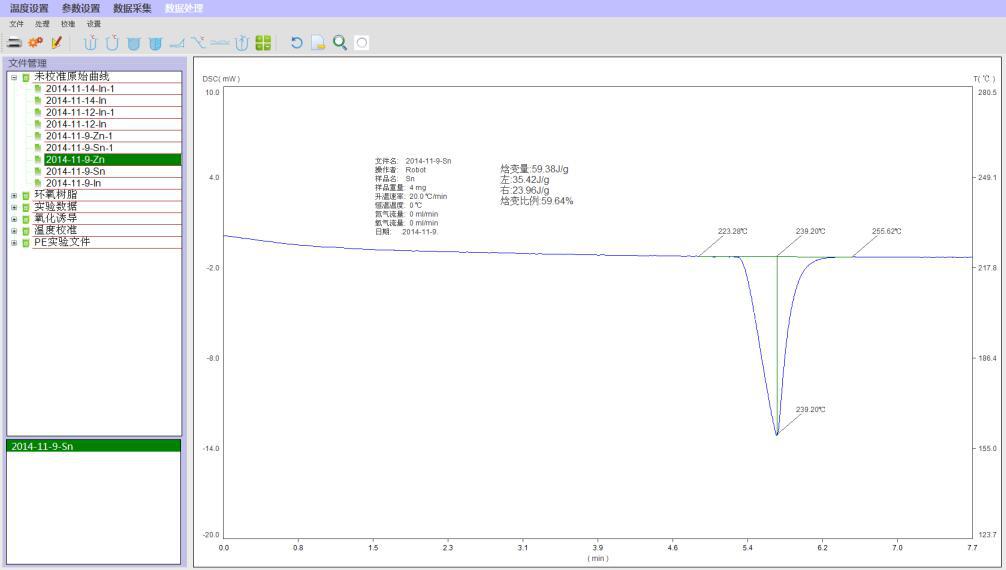Click the document note icon
Viewport: 1006px width, 570px height.
tap(318, 43)
